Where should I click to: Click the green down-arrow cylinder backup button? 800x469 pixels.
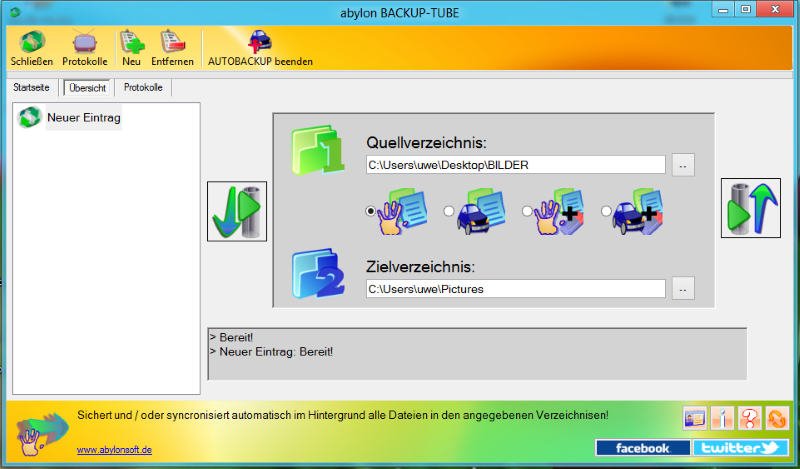coord(237,211)
